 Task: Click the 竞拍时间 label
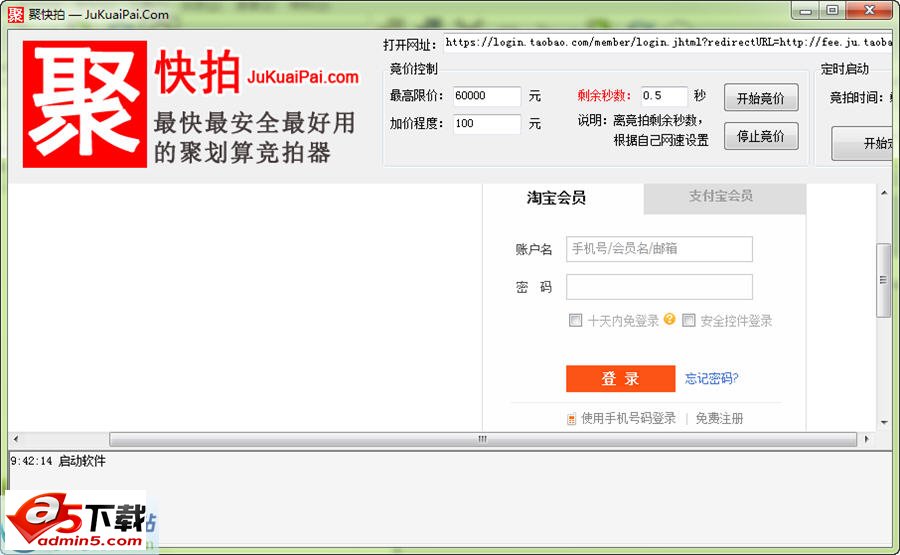tap(856, 98)
